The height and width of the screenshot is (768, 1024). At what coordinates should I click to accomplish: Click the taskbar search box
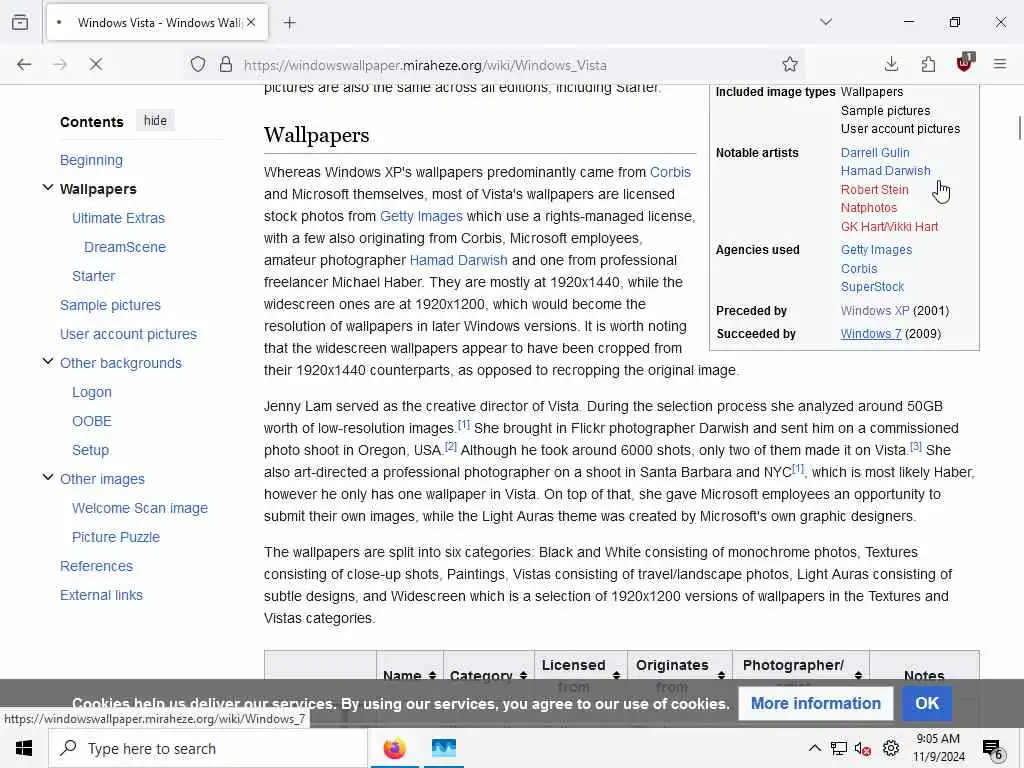click(x=208, y=748)
